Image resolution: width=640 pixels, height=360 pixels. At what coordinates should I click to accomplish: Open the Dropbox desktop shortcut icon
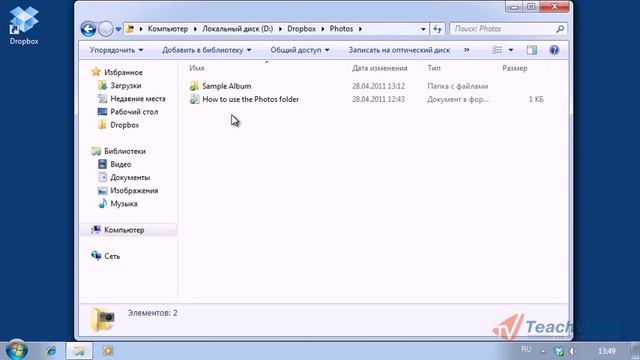click(24, 24)
